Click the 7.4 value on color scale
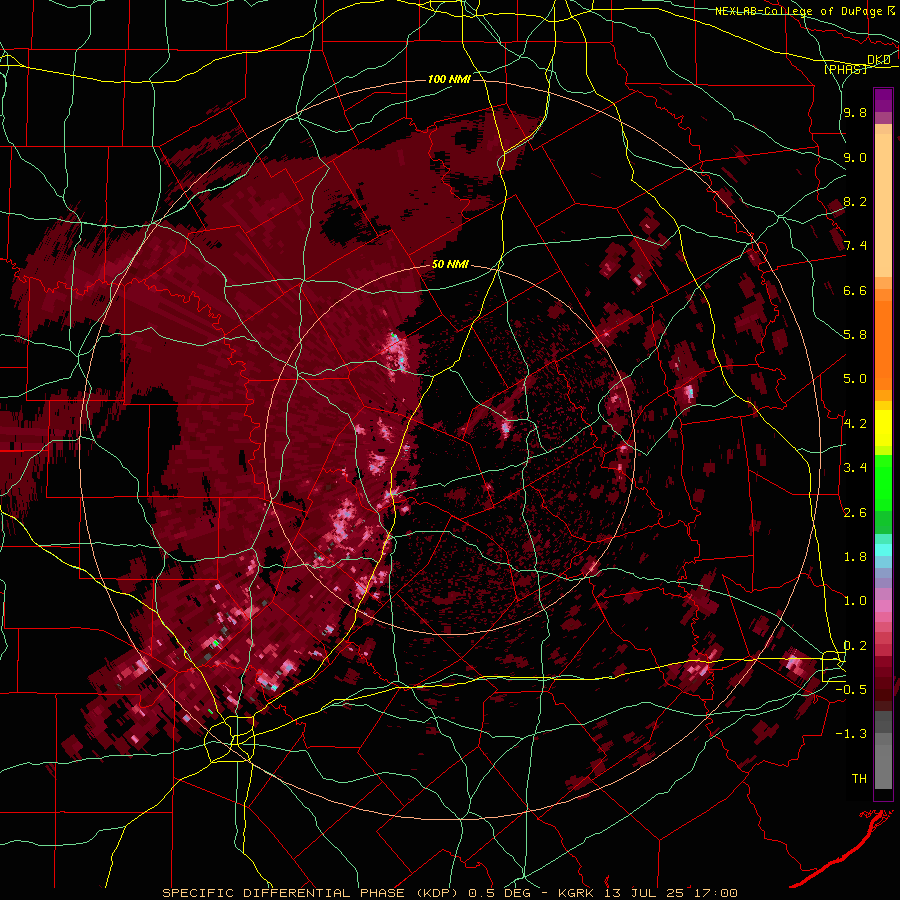The height and width of the screenshot is (900, 900). tap(855, 246)
